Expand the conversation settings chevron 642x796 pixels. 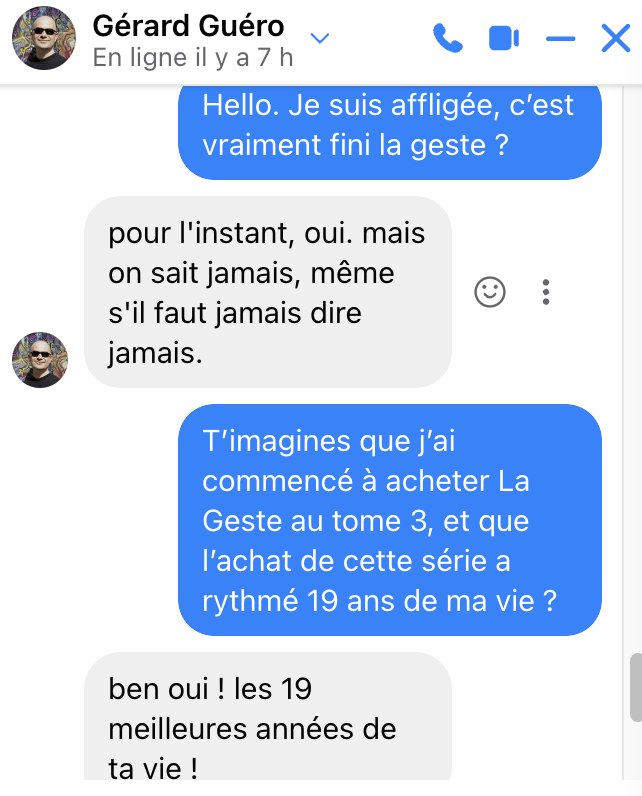[320, 39]
